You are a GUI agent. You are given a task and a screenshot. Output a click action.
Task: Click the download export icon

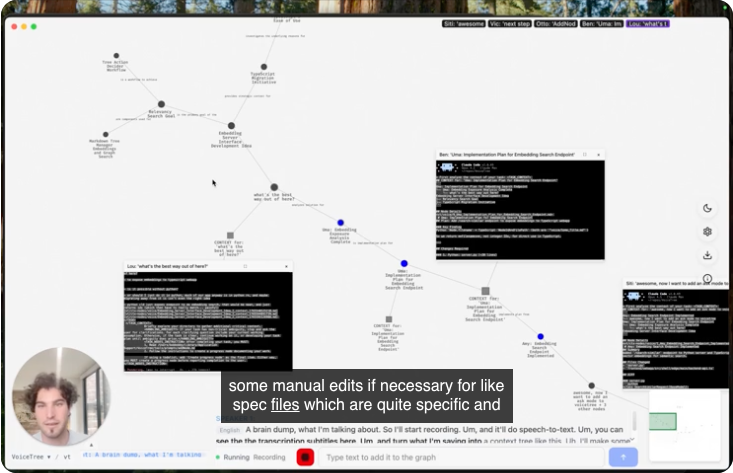(x=707, y=255)
